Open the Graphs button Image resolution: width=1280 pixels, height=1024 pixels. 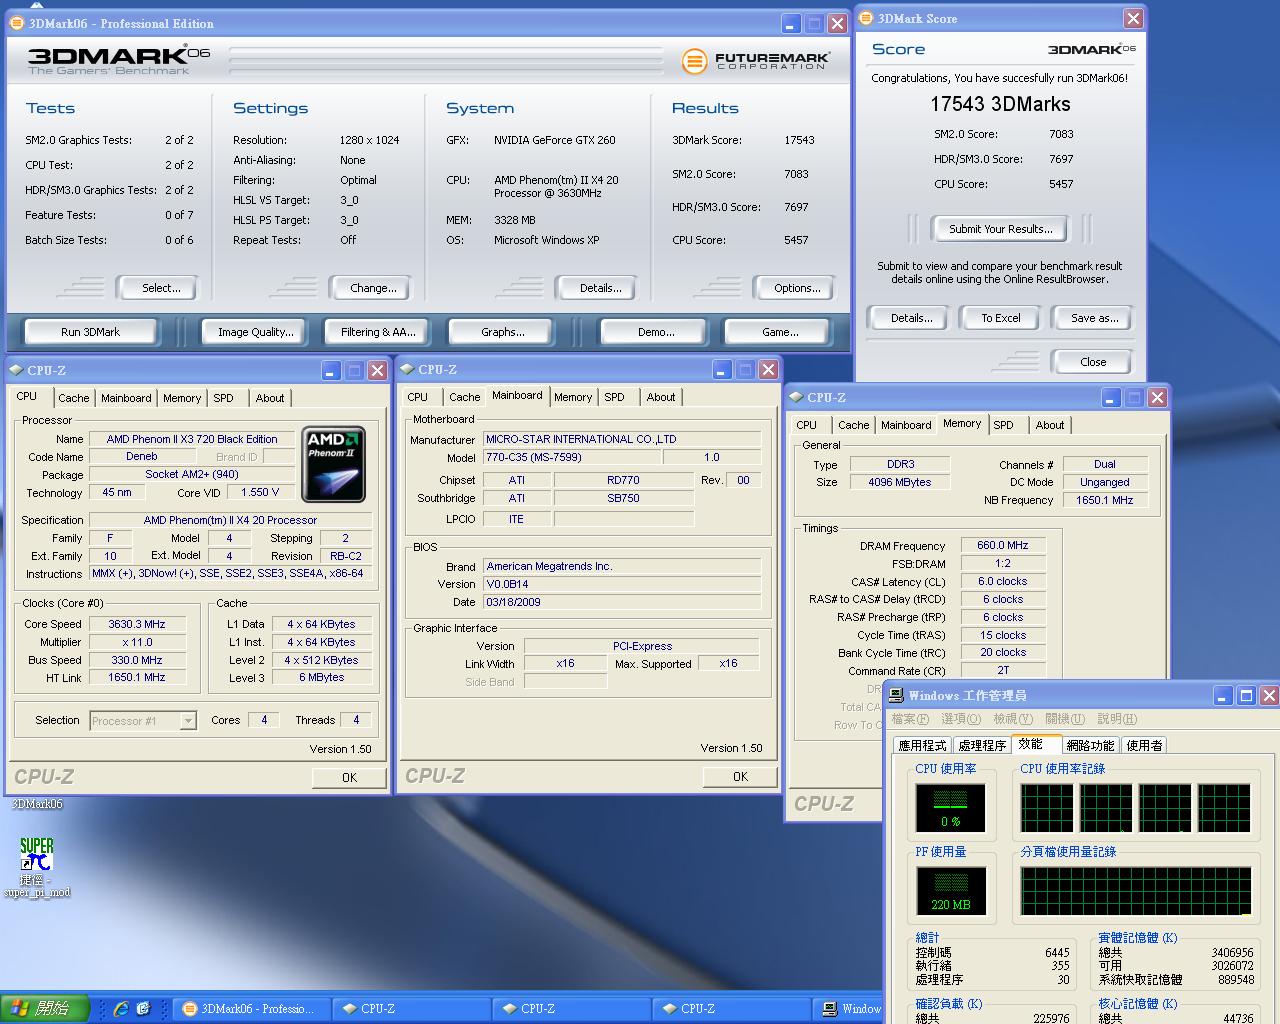pos(502,332)
